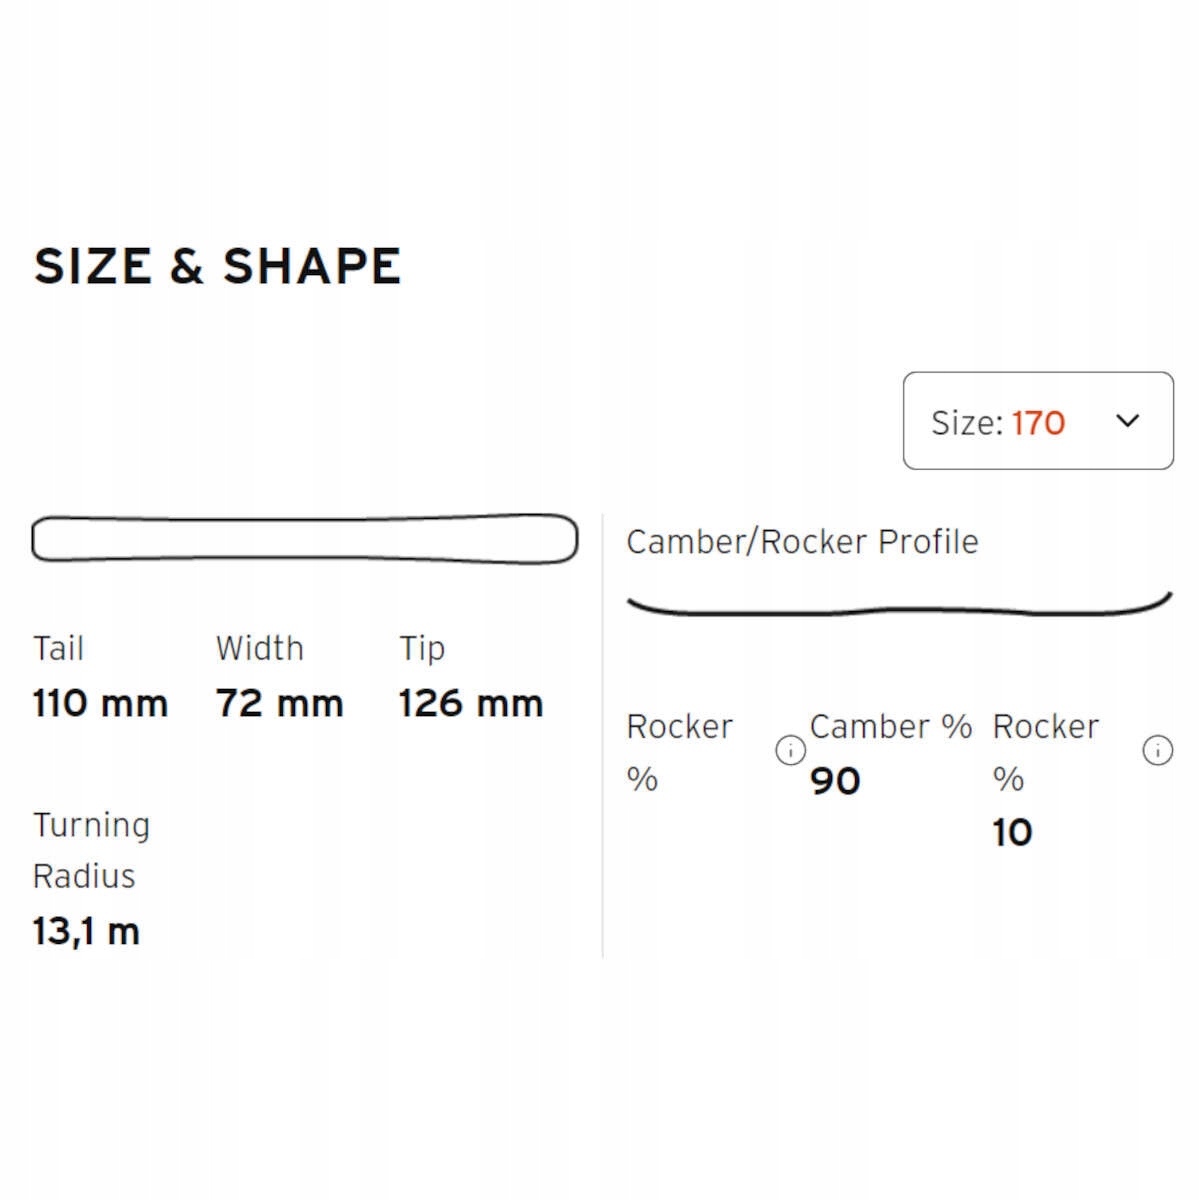Click the SIZE & SHAPE heading
This screenshot has height=1200, width=1200.
[217, 266]
